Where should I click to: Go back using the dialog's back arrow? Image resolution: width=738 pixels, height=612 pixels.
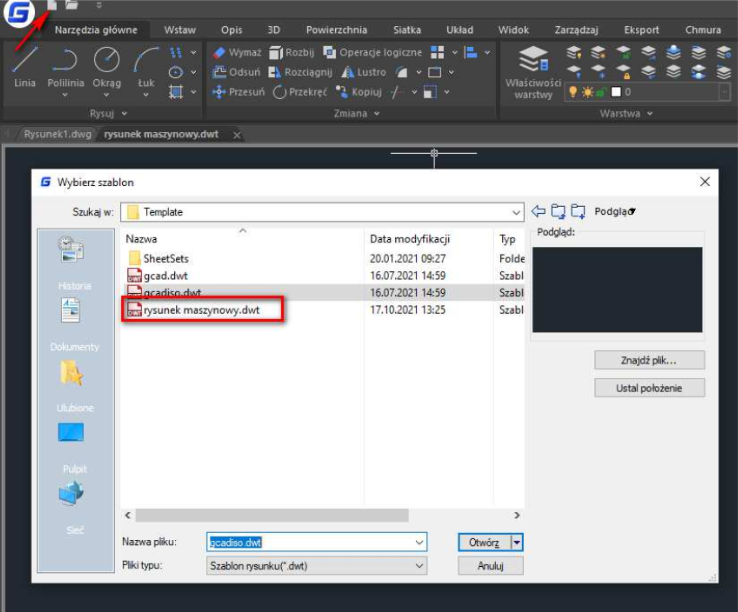pos(539,211)
